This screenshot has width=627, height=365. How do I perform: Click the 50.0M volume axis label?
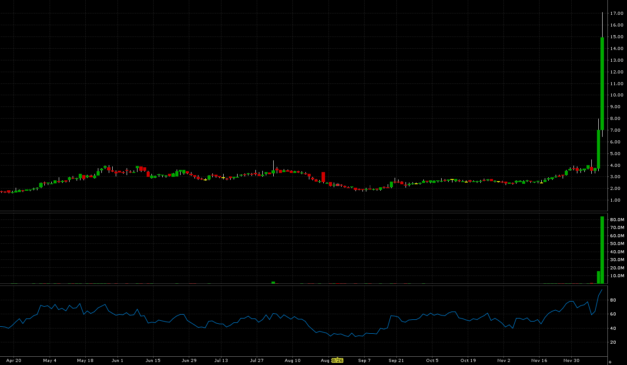(x=617, y=243)
